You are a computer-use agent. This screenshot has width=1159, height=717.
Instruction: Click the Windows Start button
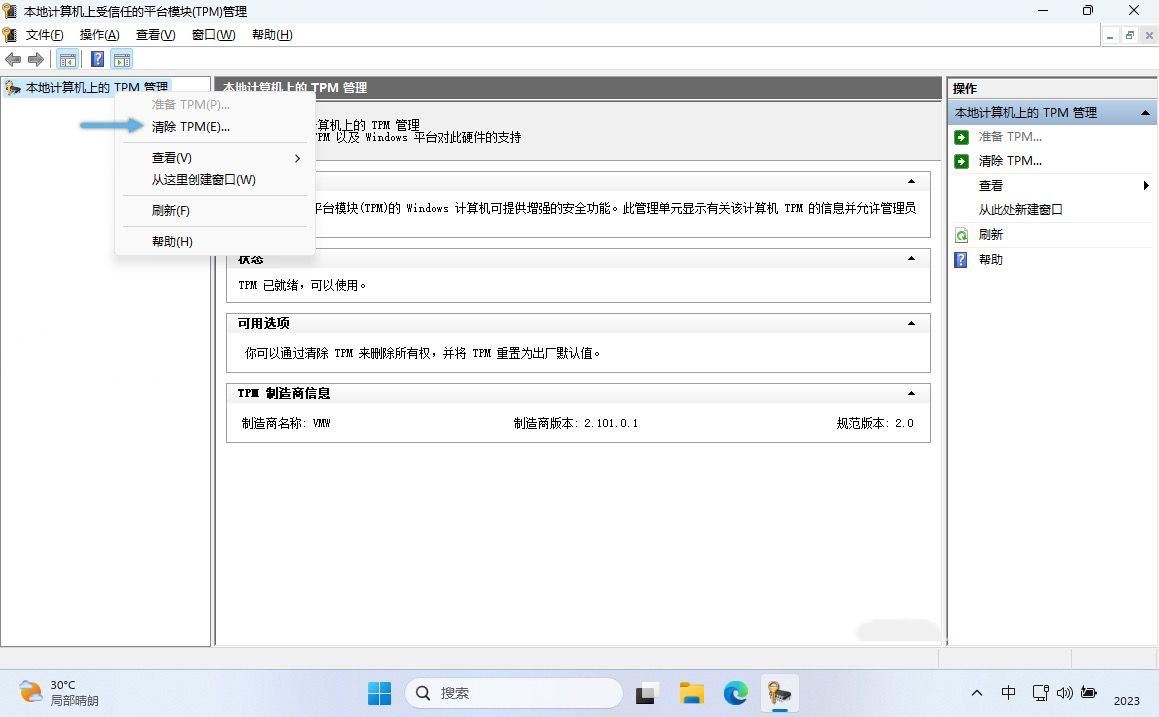click(380, 693)
